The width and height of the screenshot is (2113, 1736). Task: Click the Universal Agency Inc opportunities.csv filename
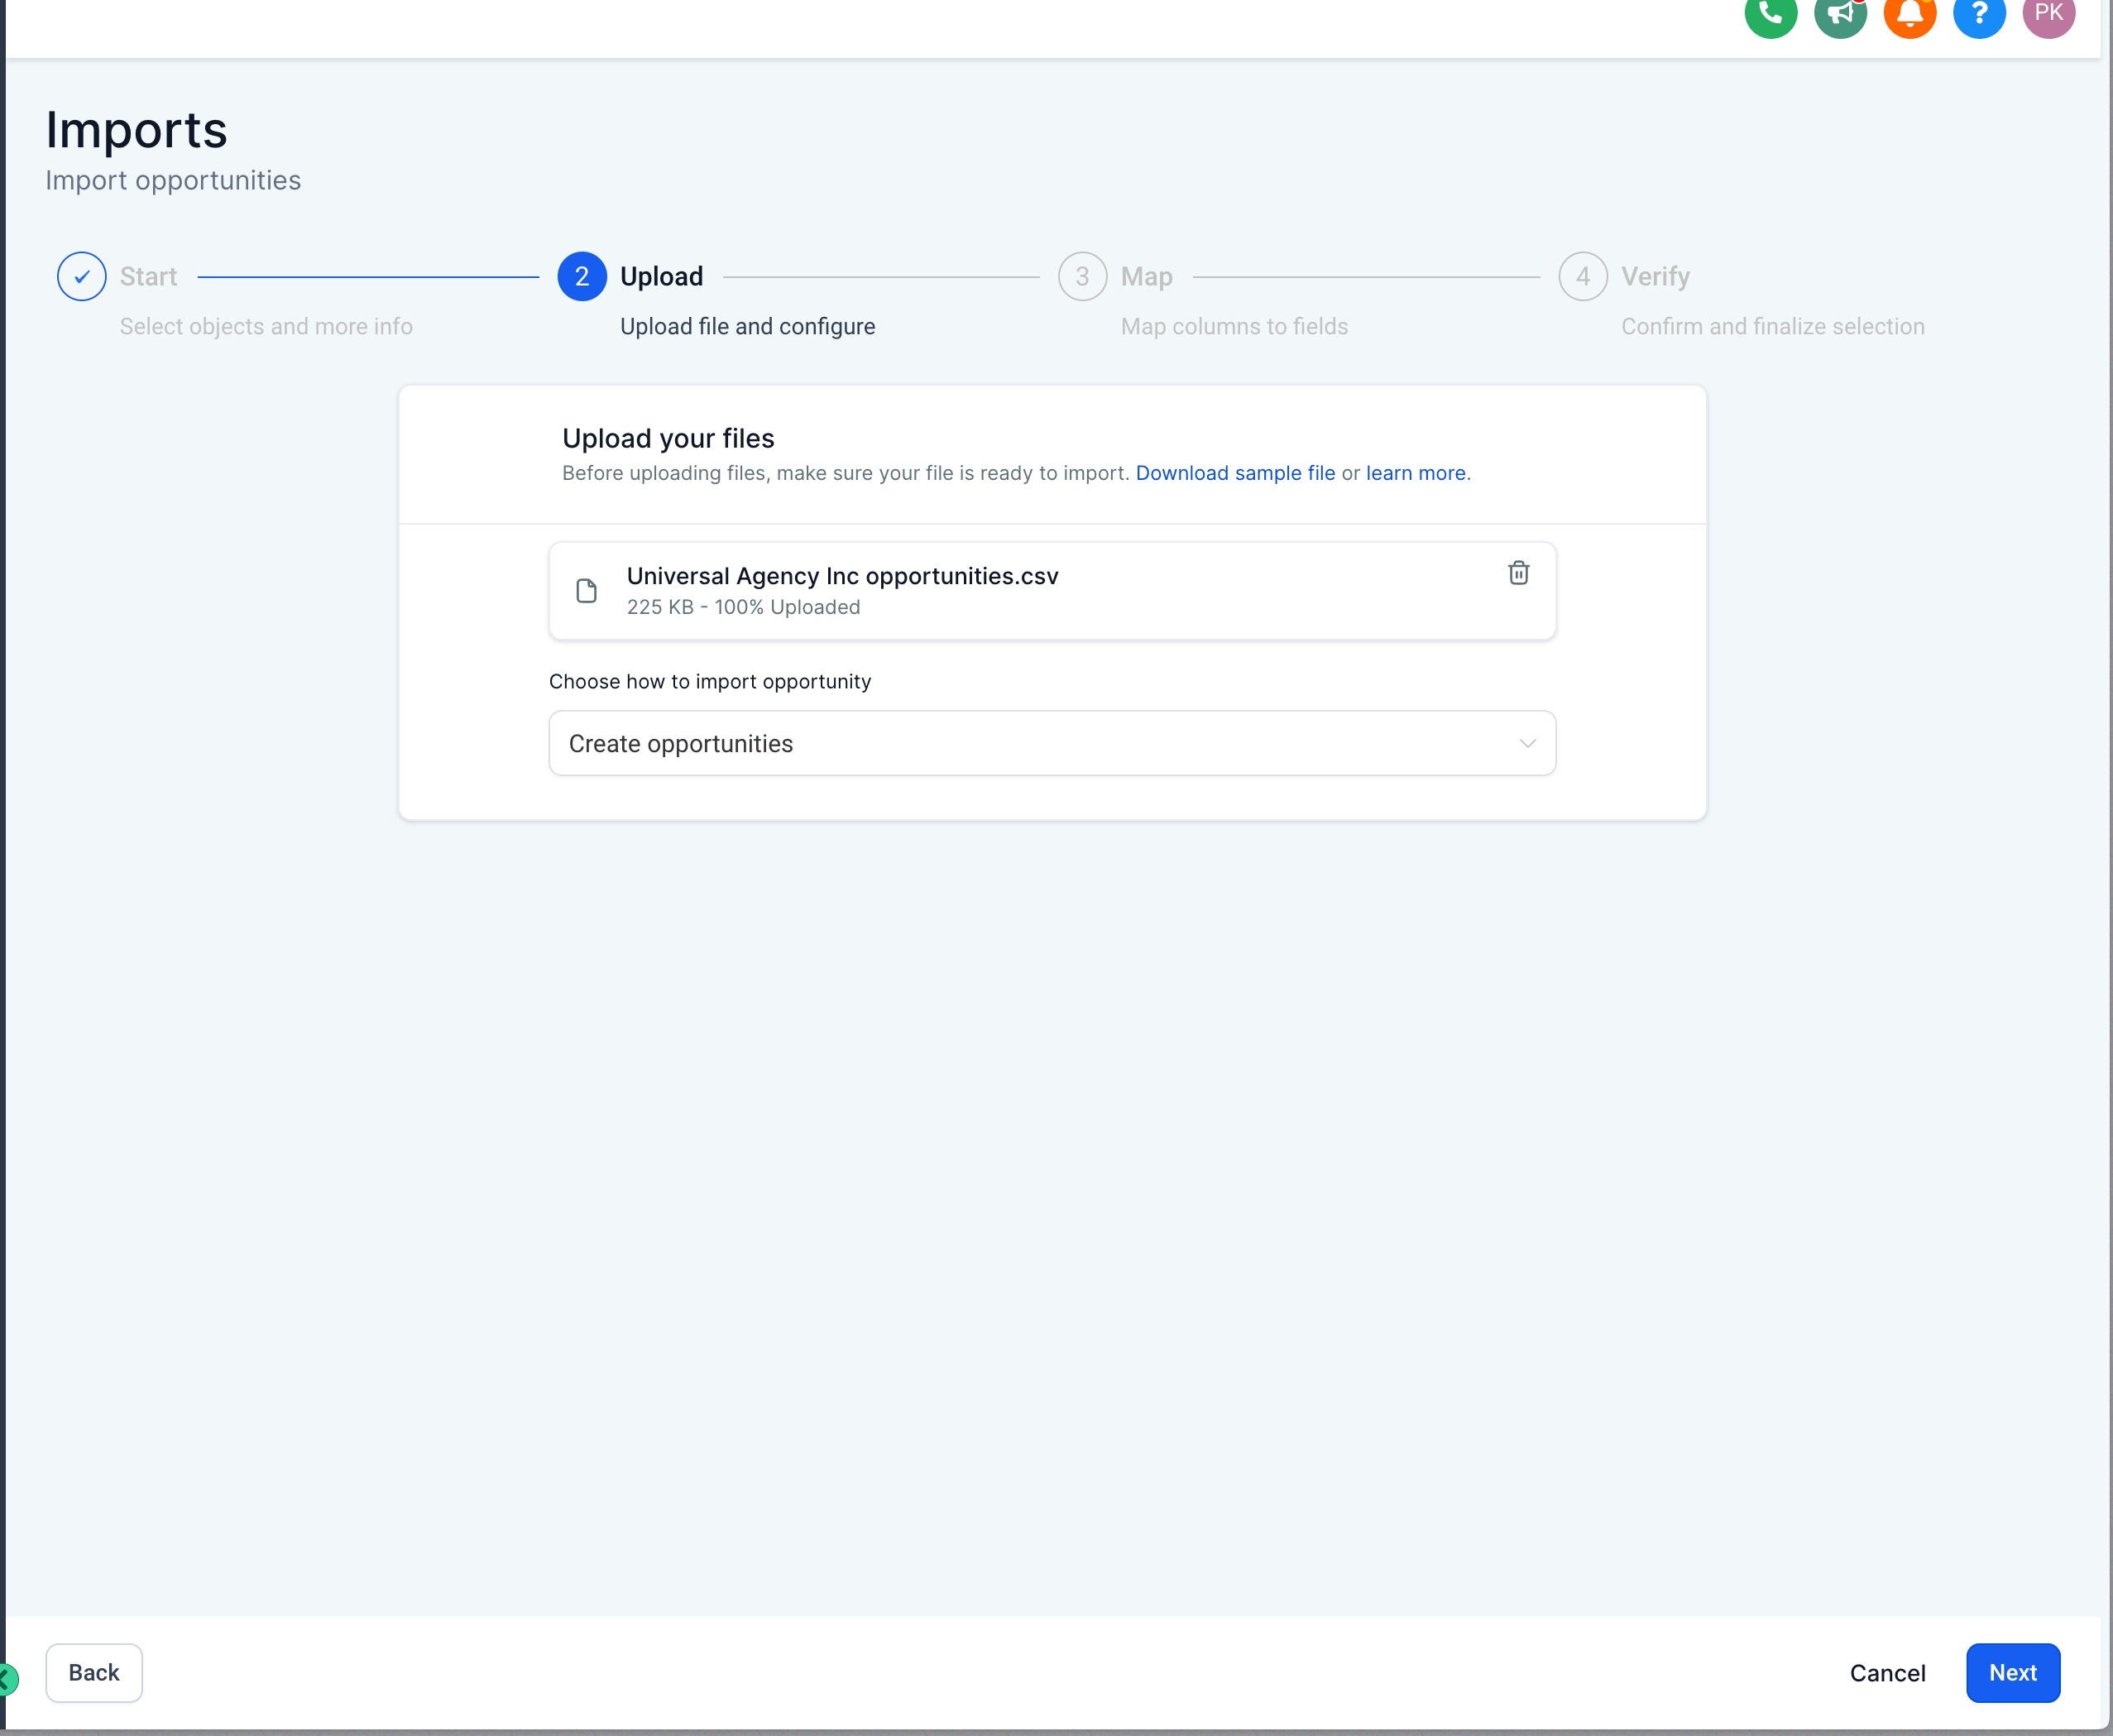pos(842,576)
